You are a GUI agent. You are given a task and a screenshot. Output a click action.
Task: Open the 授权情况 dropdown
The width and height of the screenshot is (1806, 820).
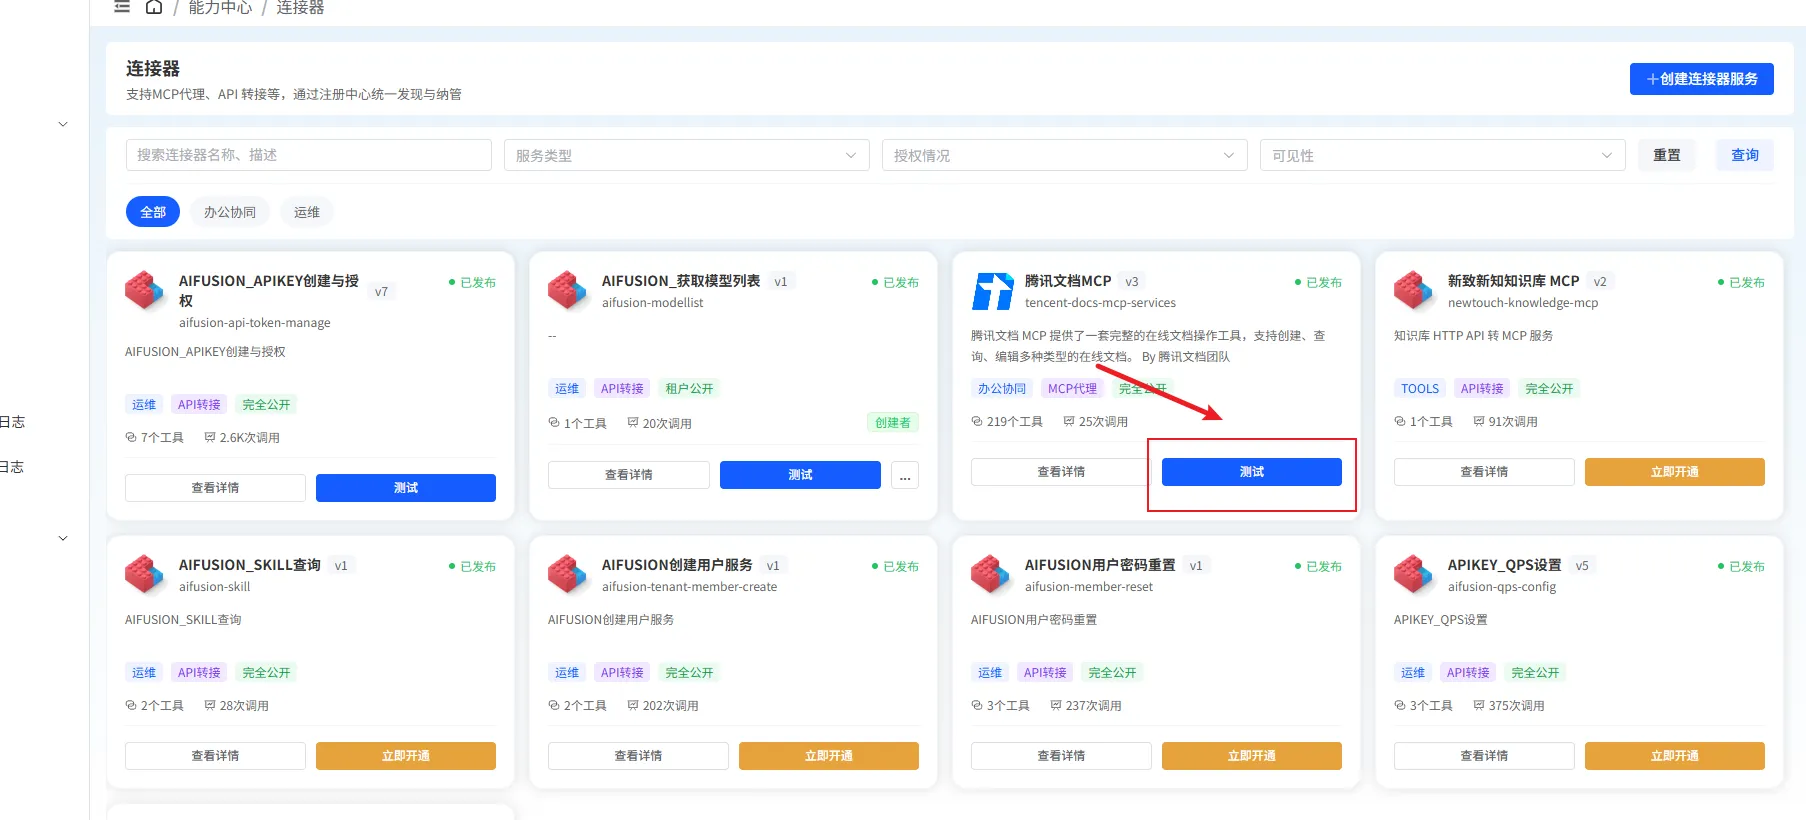coord(1064,155)
